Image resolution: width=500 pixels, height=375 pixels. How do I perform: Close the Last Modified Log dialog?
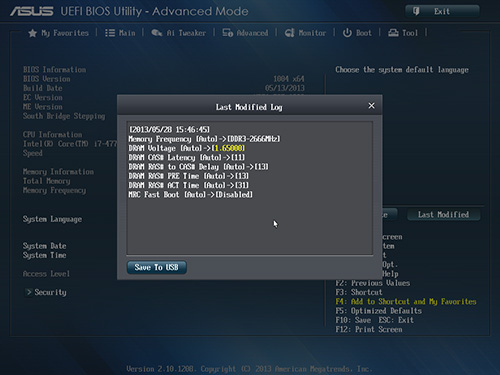(x=371, y=106)
